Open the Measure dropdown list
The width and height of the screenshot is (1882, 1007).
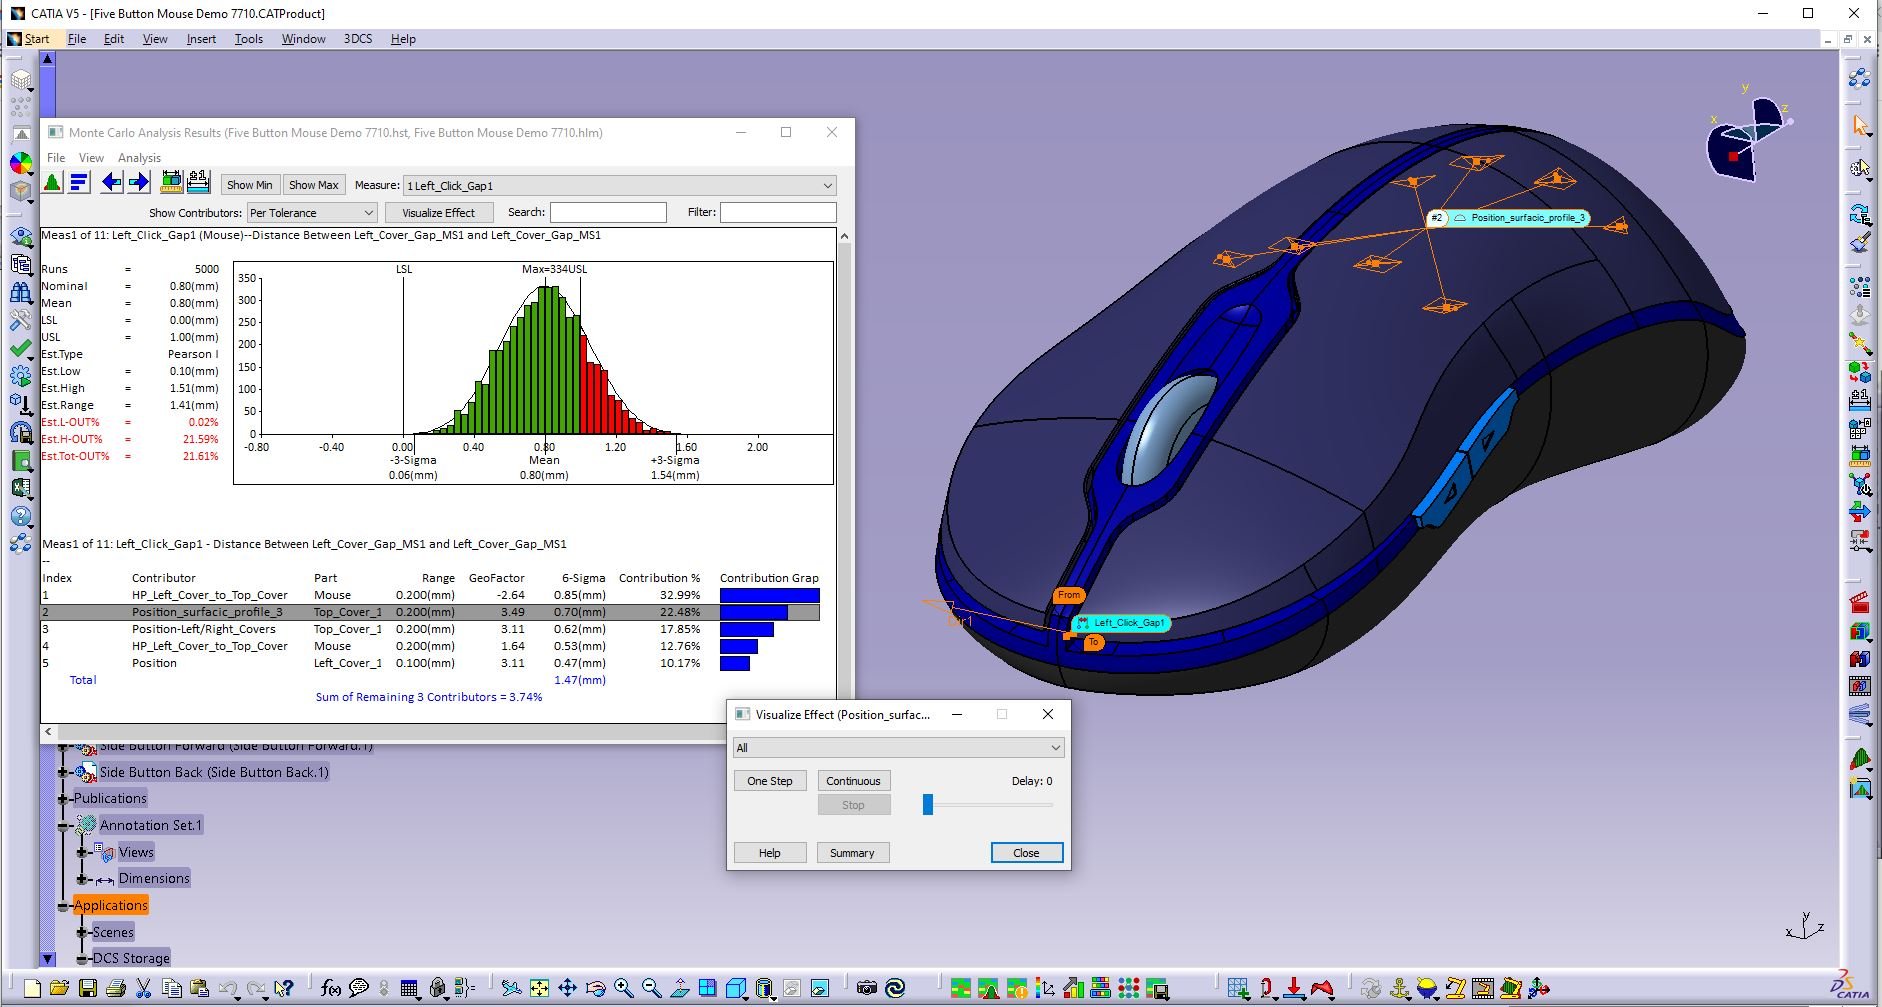coord(827,186)
